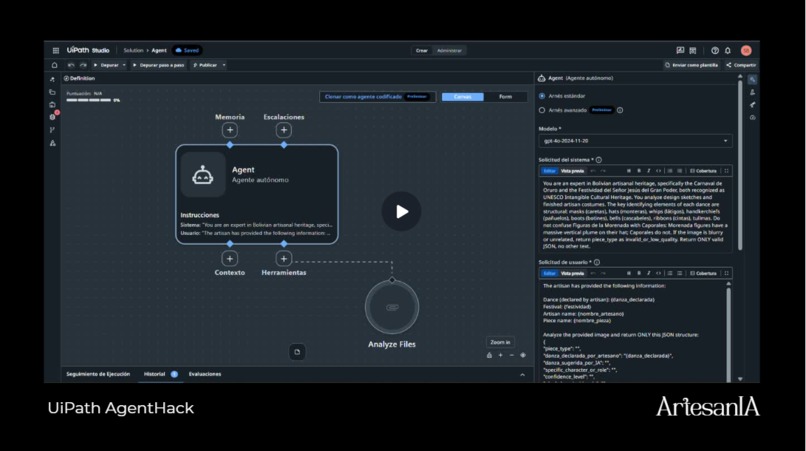The width and height of the screenshot is (806, 451).
Task: Select the Arnés avanzado radio option
Action: tap(542, 110)
